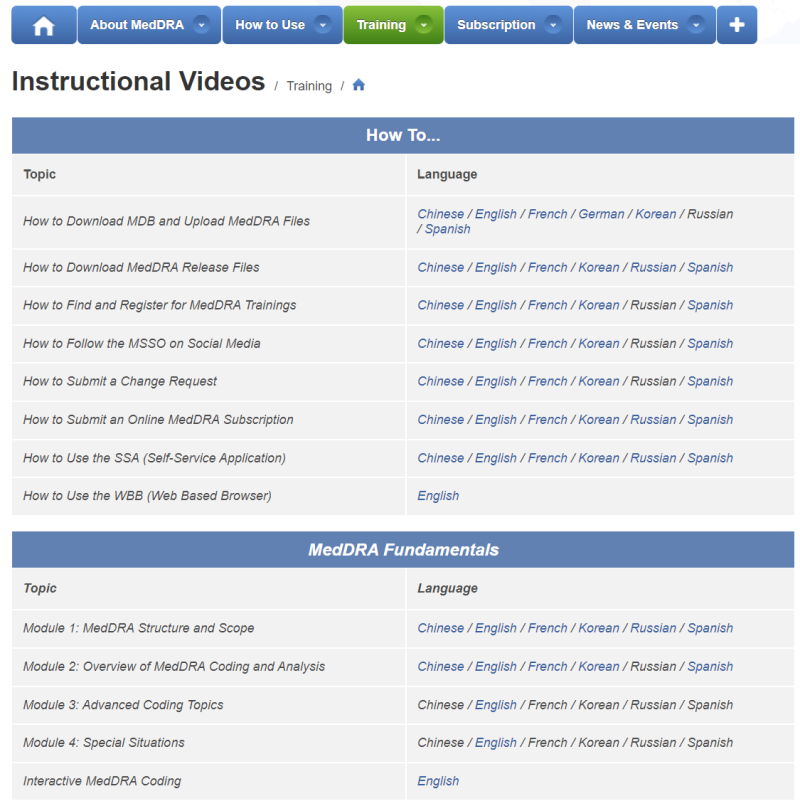Open German video for Download MDB and Upload Files

601,214
